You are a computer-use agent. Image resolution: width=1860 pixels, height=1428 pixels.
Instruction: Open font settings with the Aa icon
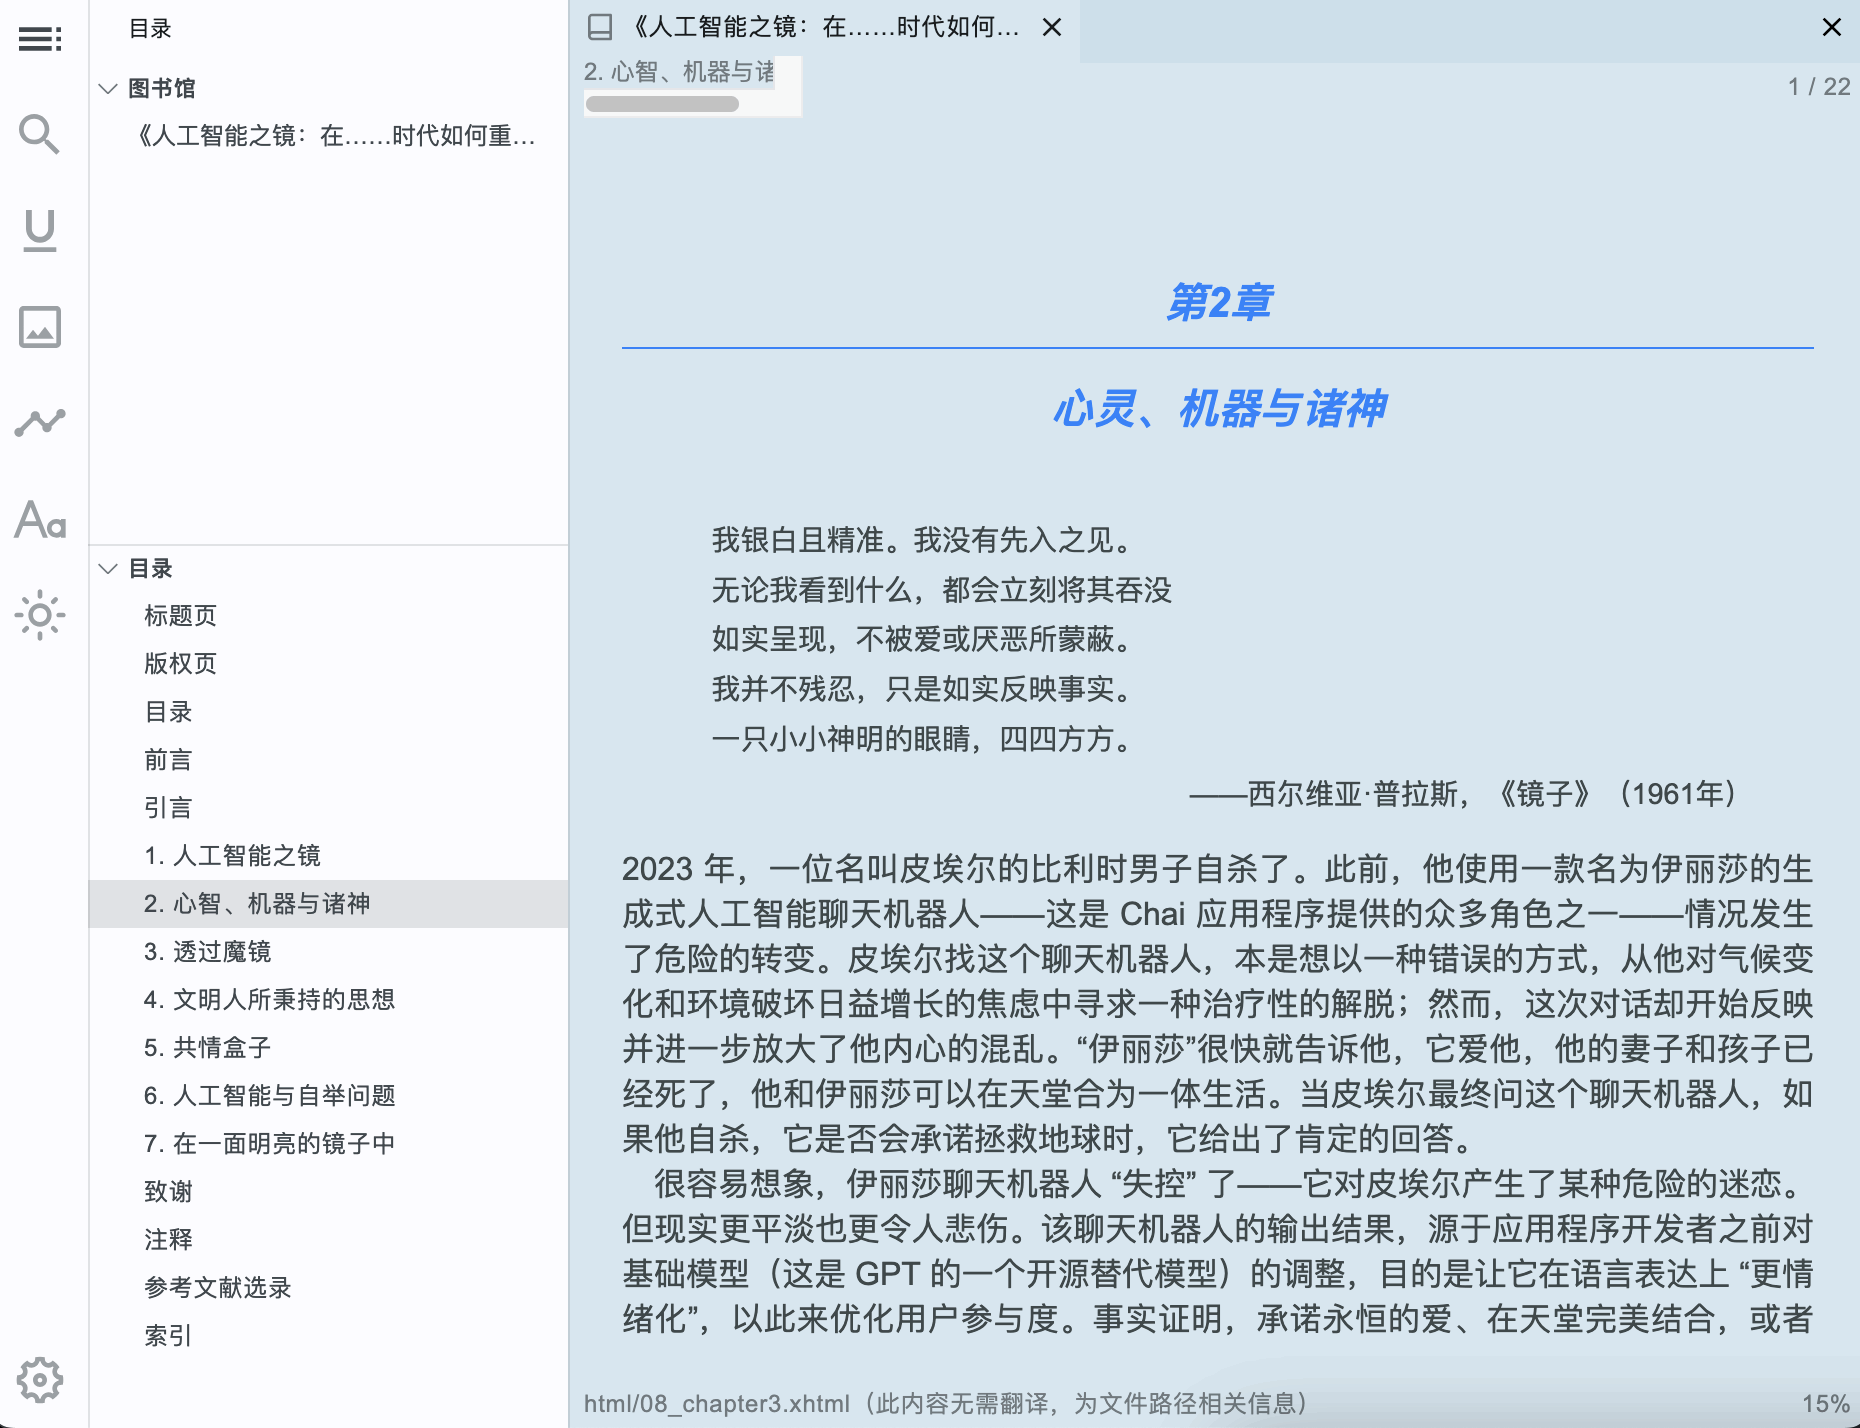(x=40, y=521)
